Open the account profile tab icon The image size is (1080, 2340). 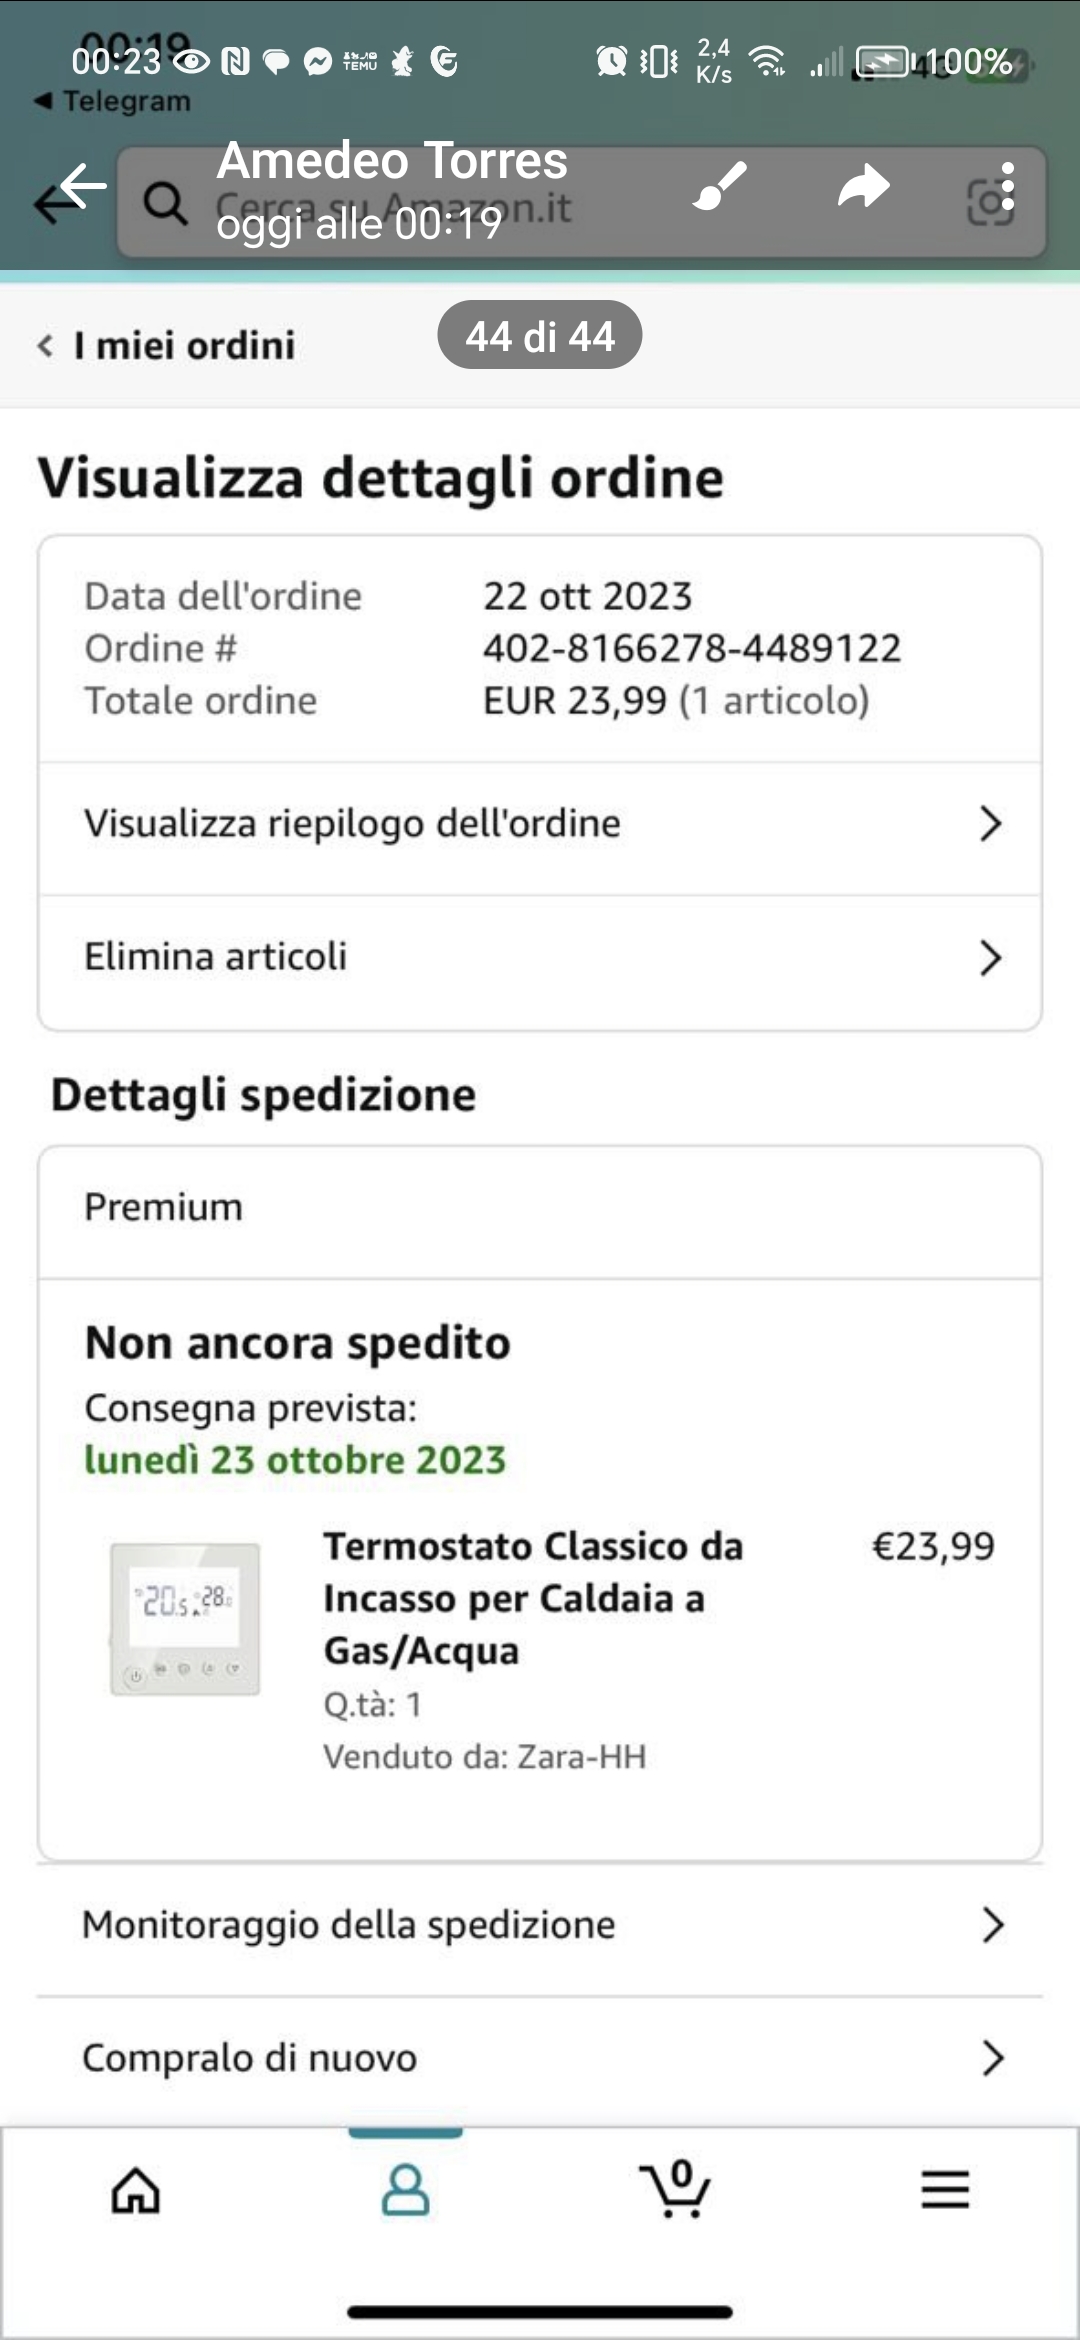(405, 2191)
